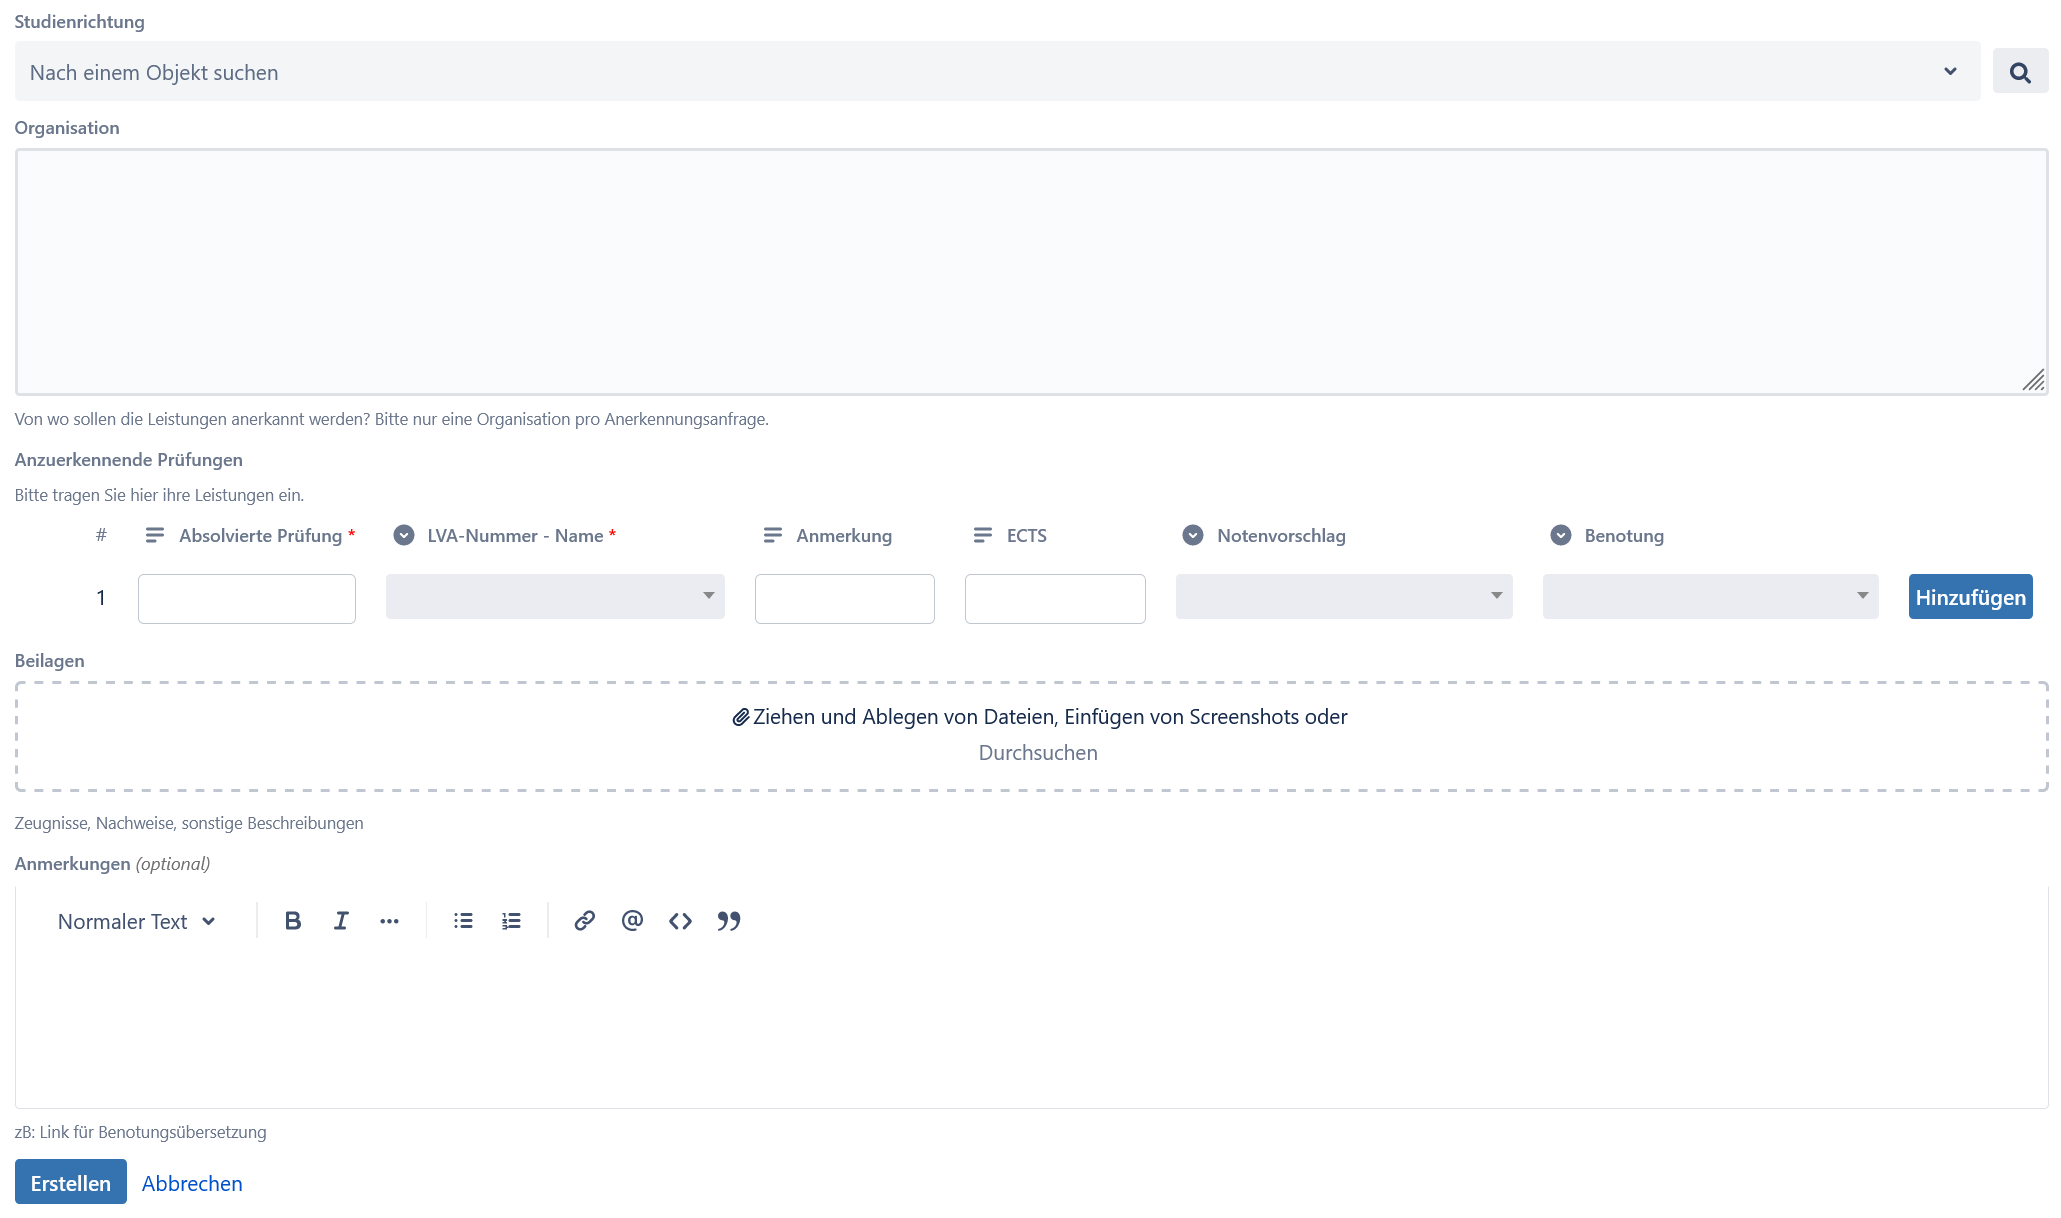This screenshot has width=2061, height=1218.
Task: Click the text-lines icon beside ECTS column
Action: [983, 536]
